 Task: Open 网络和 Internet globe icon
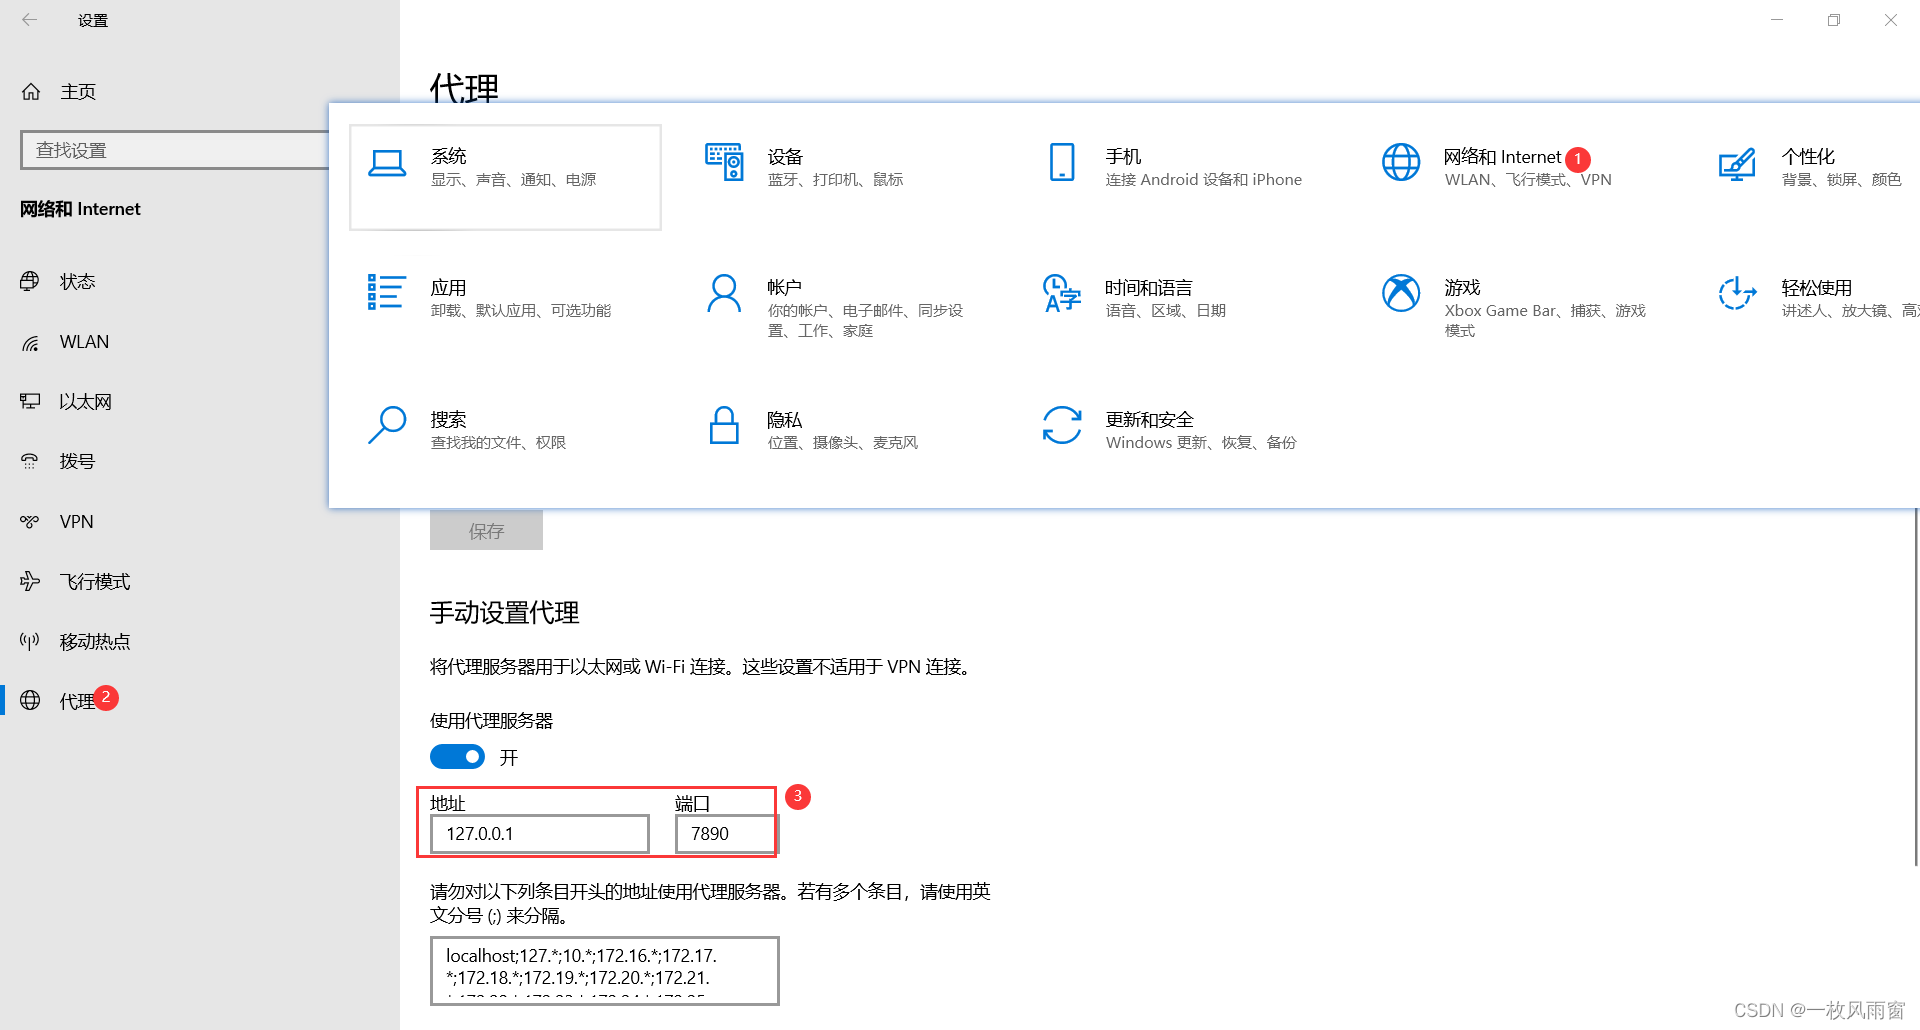point(1401,162)
